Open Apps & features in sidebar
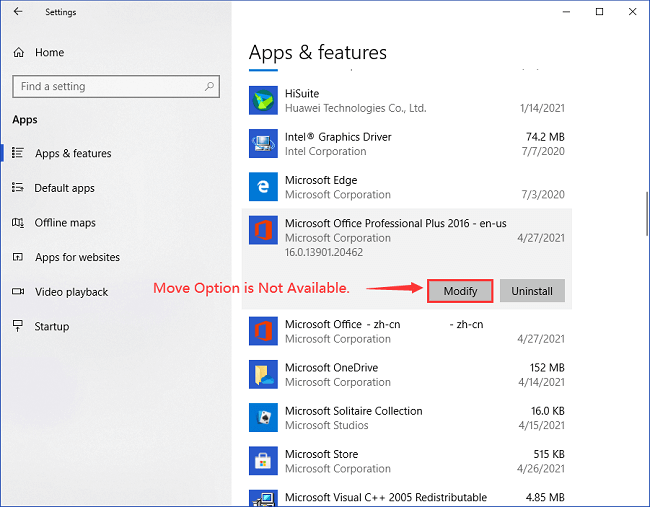 pyautogui.click(x=73, y=153)
